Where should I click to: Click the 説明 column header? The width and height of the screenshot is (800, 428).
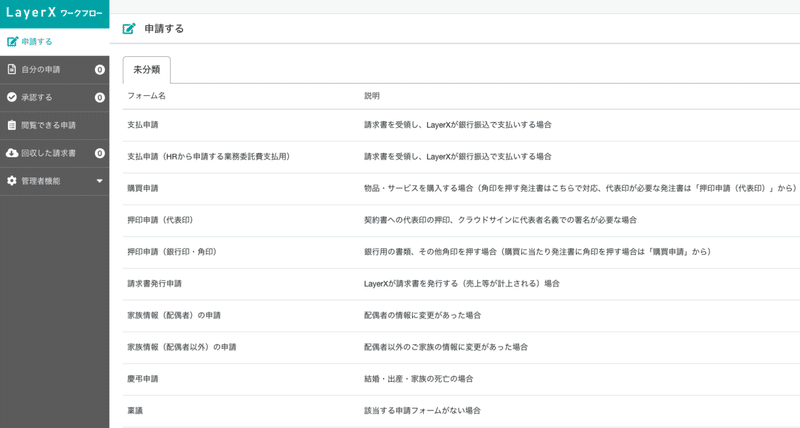click(371, 96)
